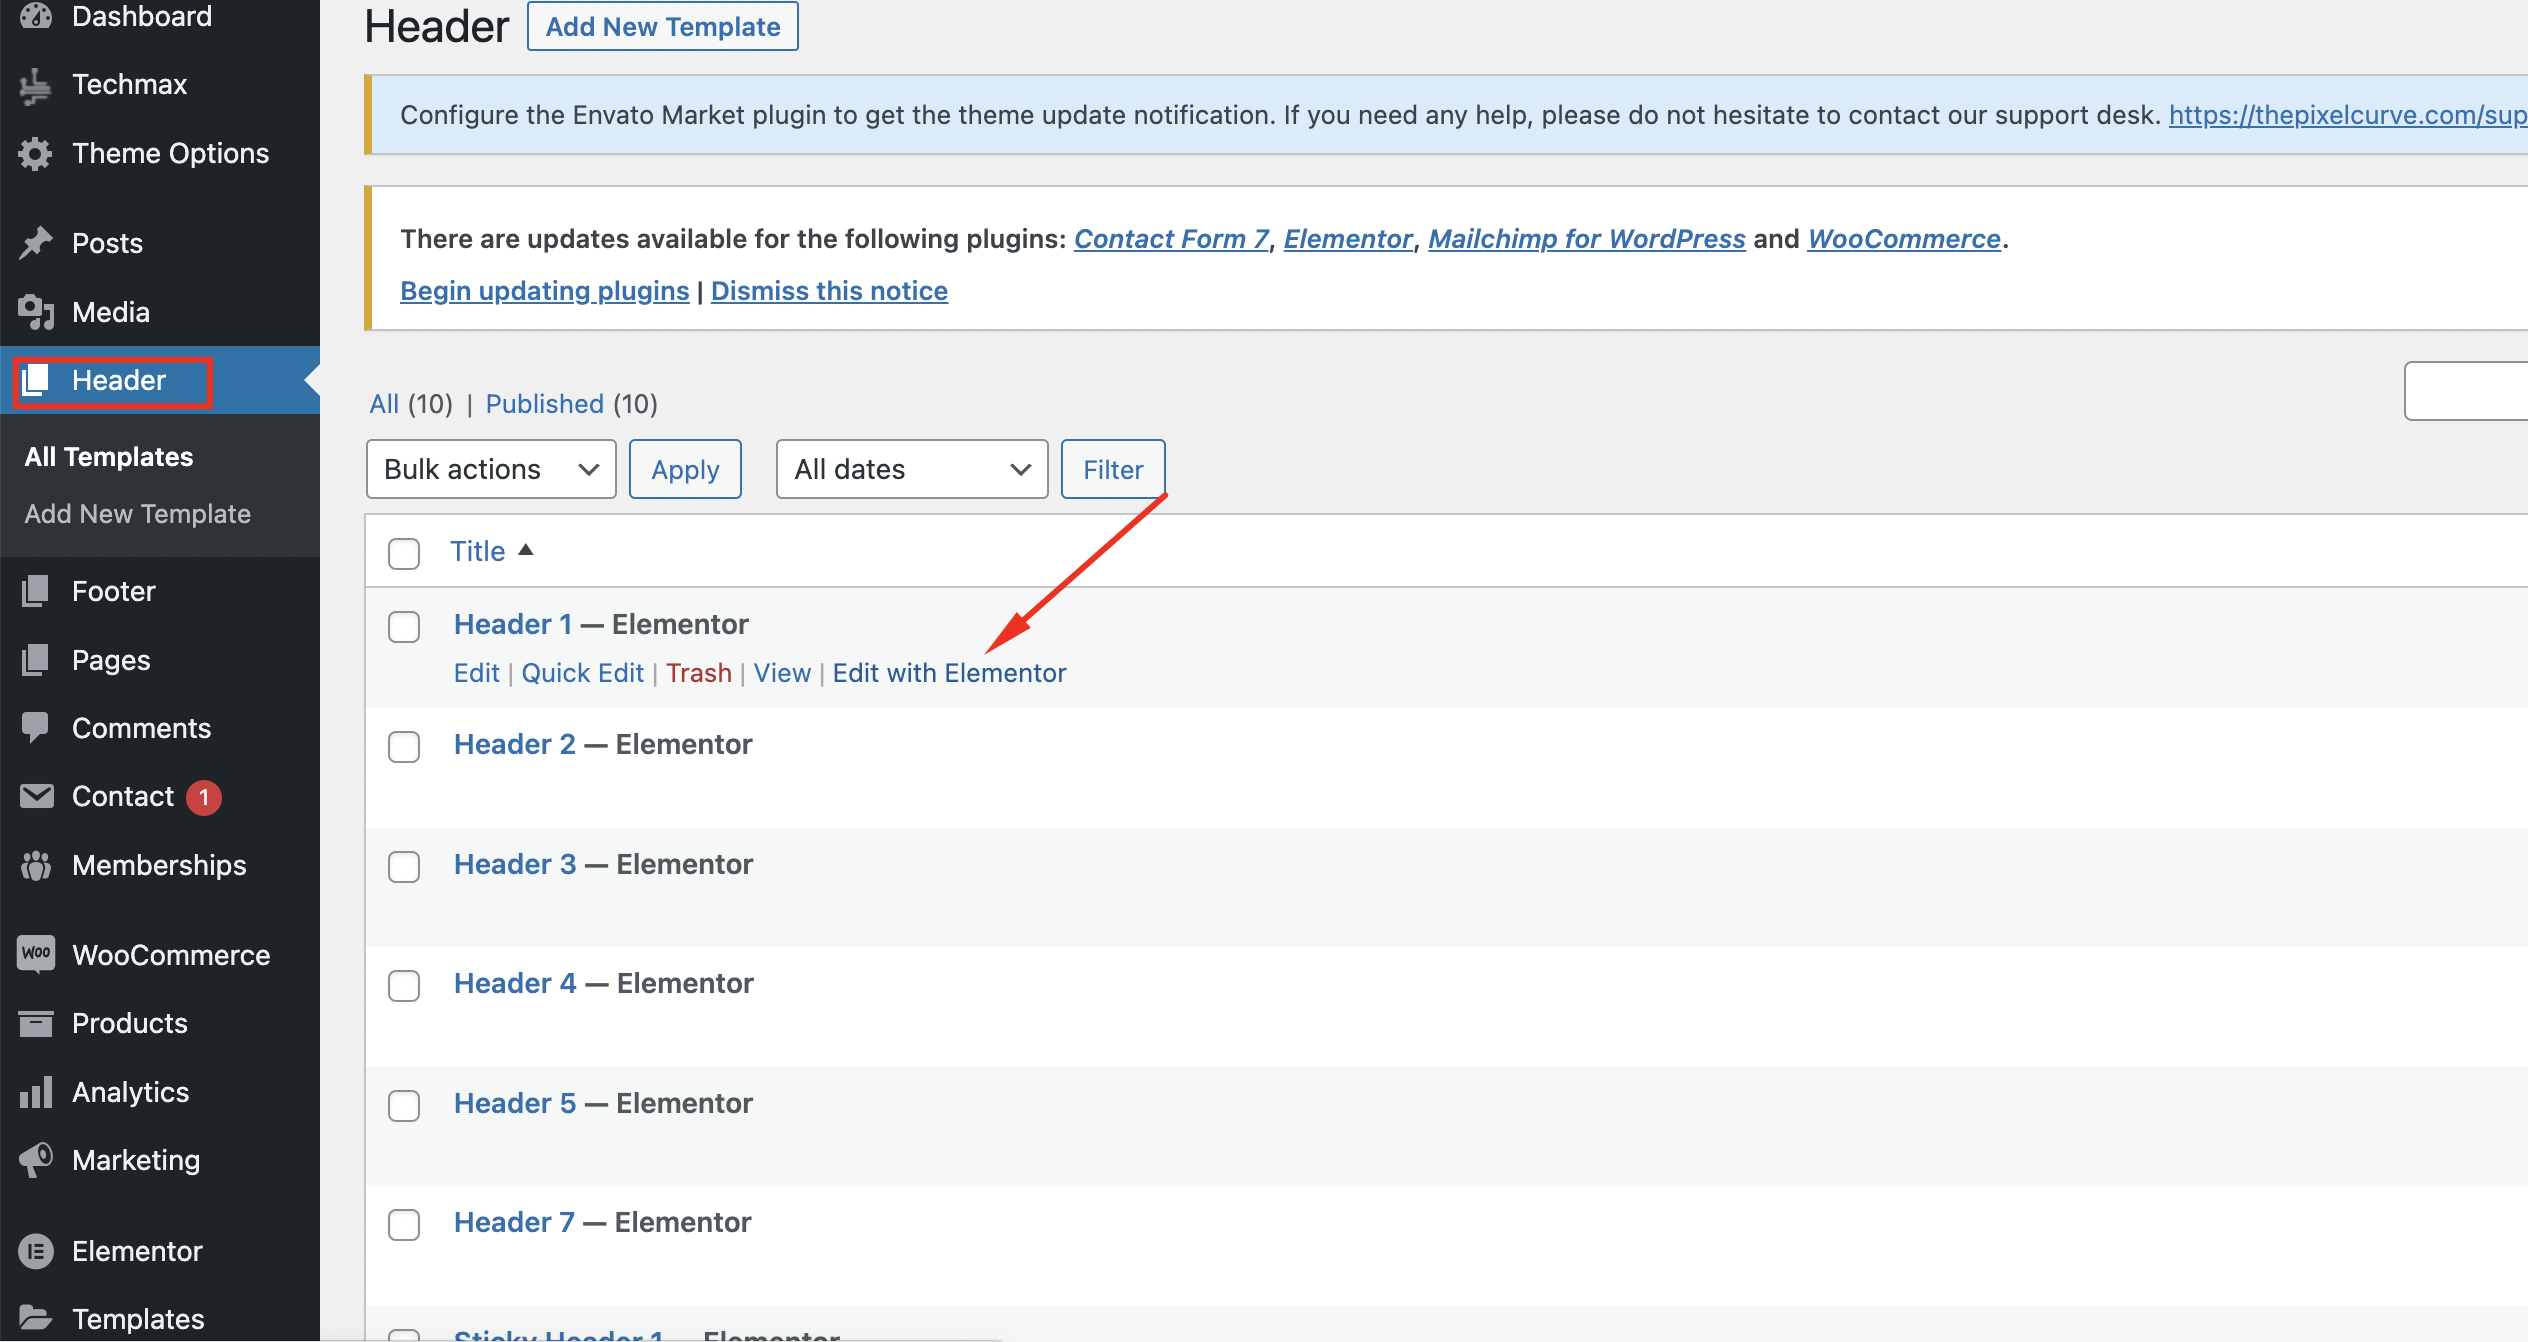Open thepixelcurve.com support link
The image size is (2528, 1342).
coord(2348,115)
